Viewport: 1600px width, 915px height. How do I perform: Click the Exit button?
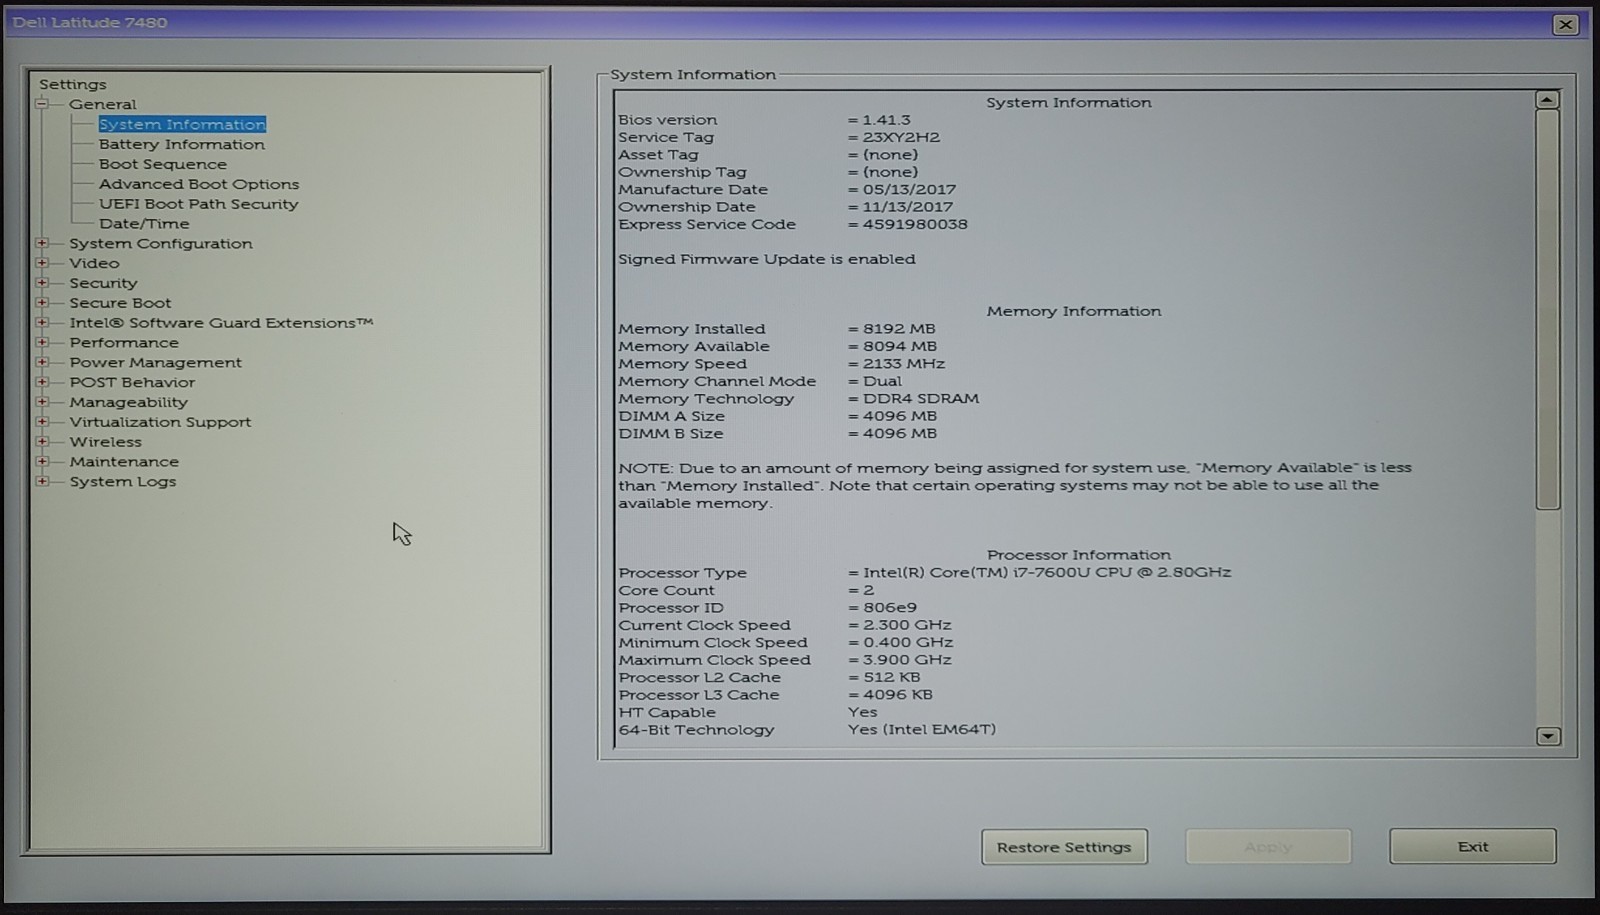(1473, 847)
